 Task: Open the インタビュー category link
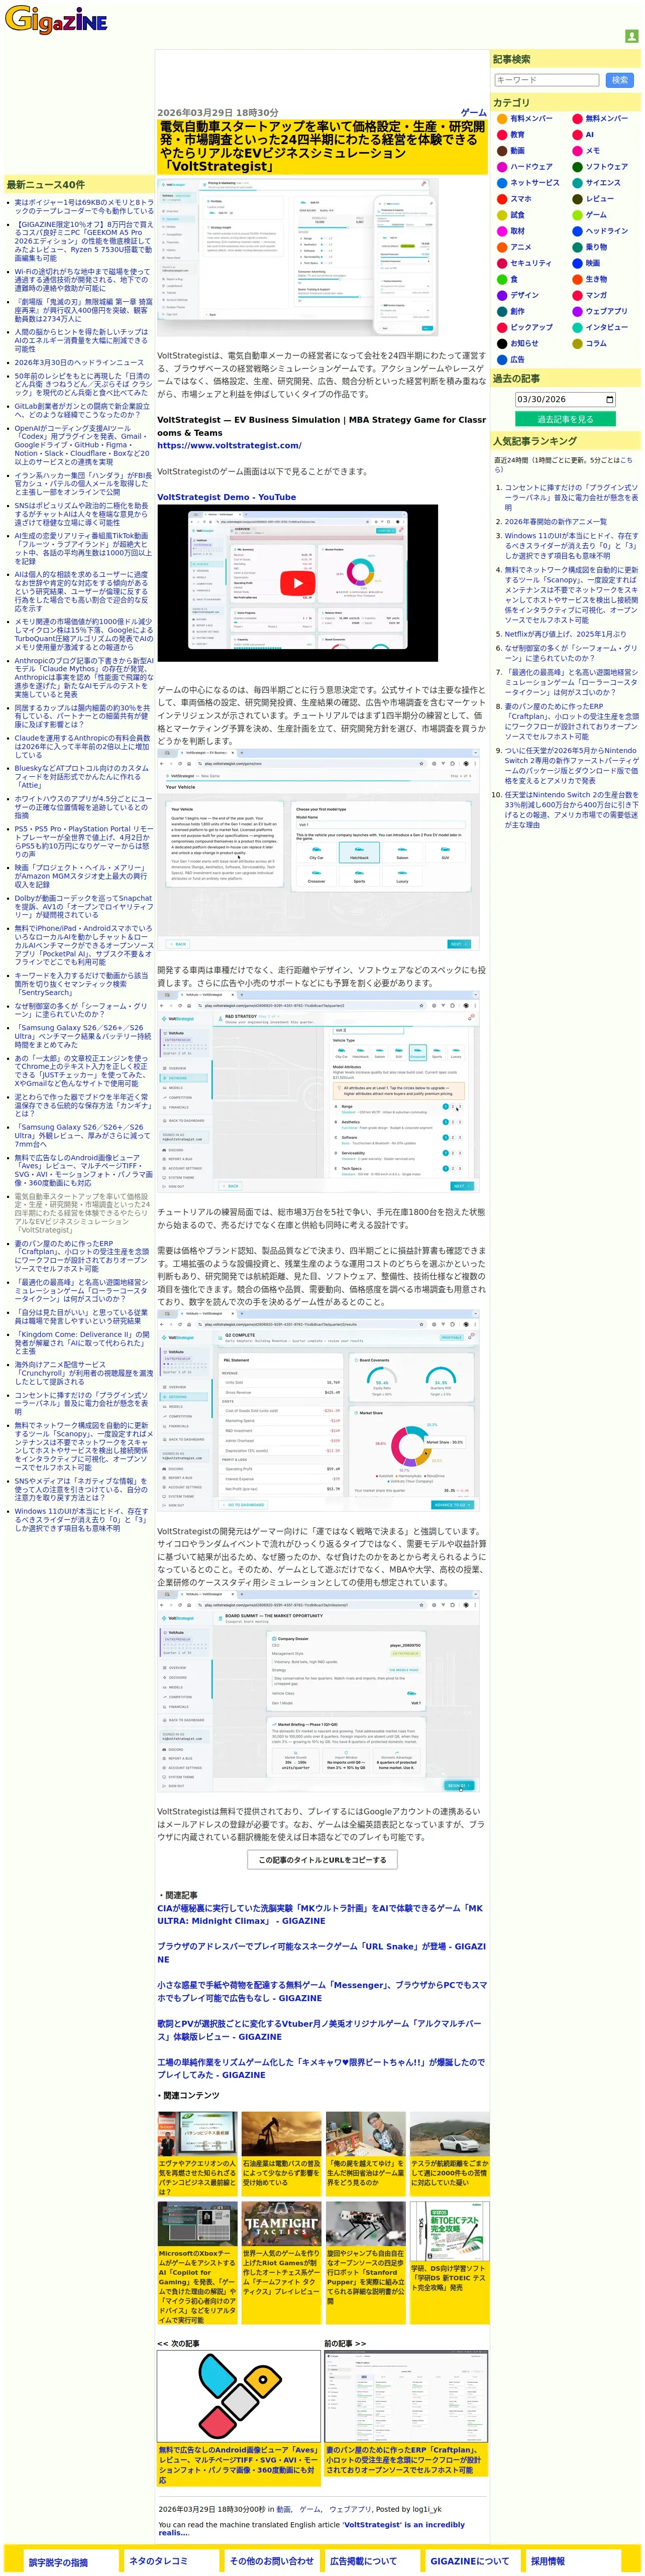pos(607,327)
